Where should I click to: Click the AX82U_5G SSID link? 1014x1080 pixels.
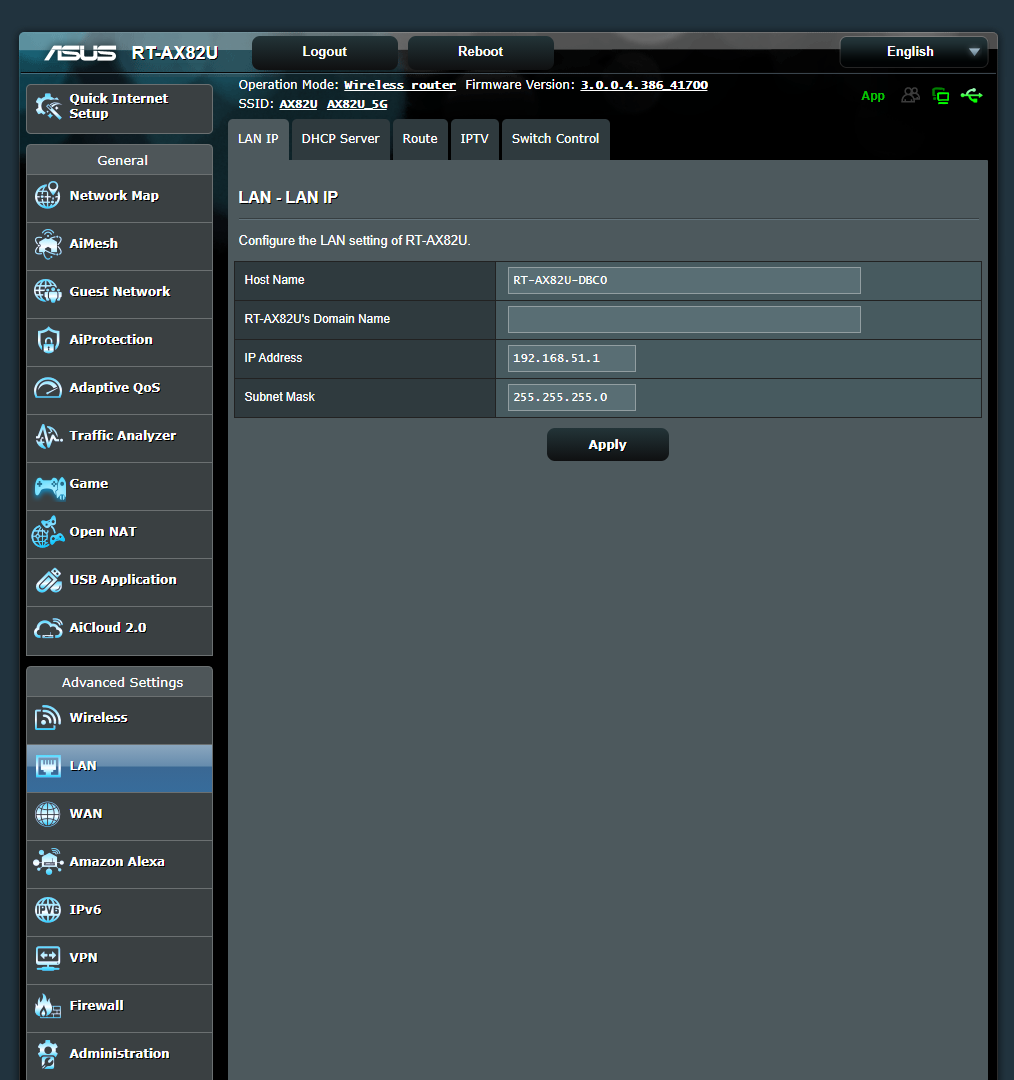pyautogui.click(x=357, y=105)
